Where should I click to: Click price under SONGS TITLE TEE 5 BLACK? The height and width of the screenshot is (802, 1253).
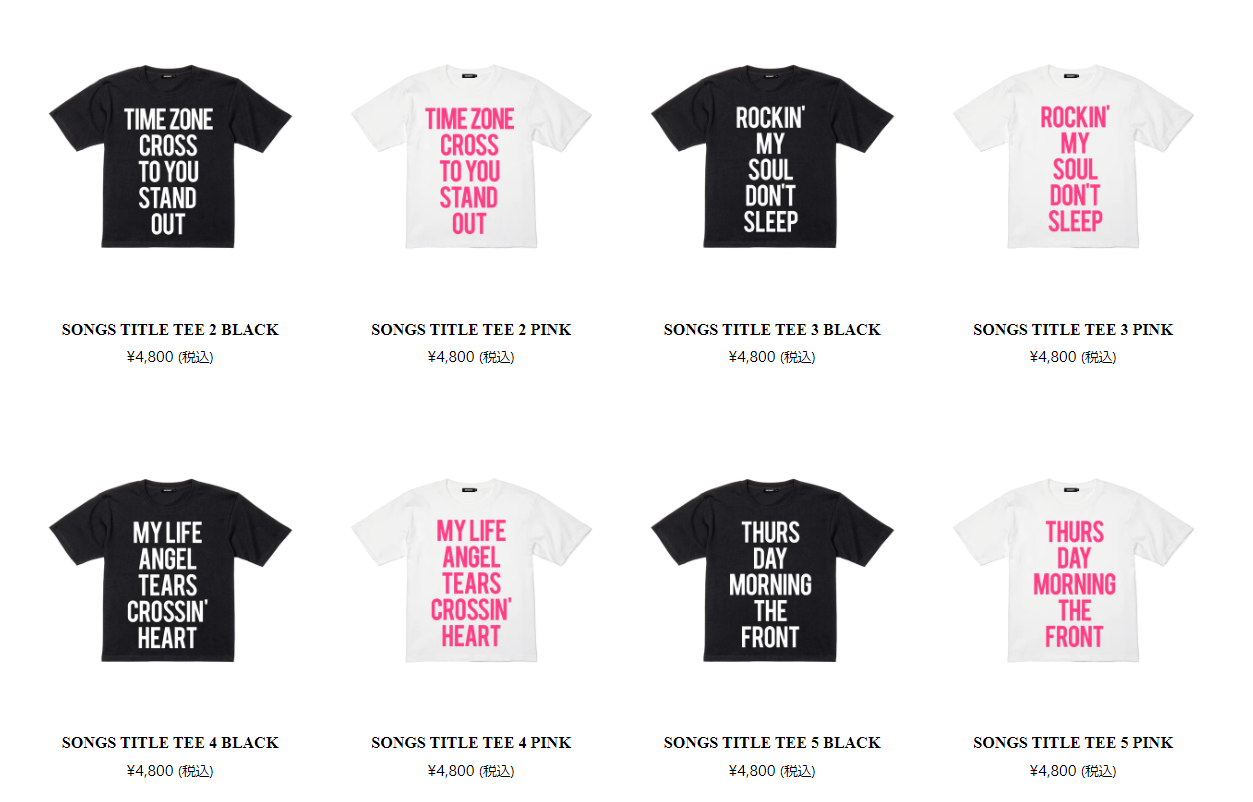pos(772,771)
